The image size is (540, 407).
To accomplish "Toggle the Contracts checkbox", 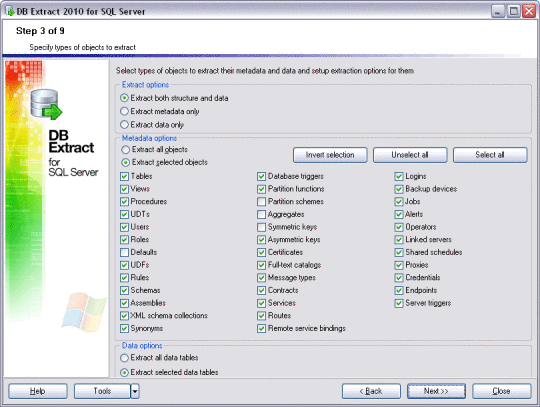I will (261, 291).
